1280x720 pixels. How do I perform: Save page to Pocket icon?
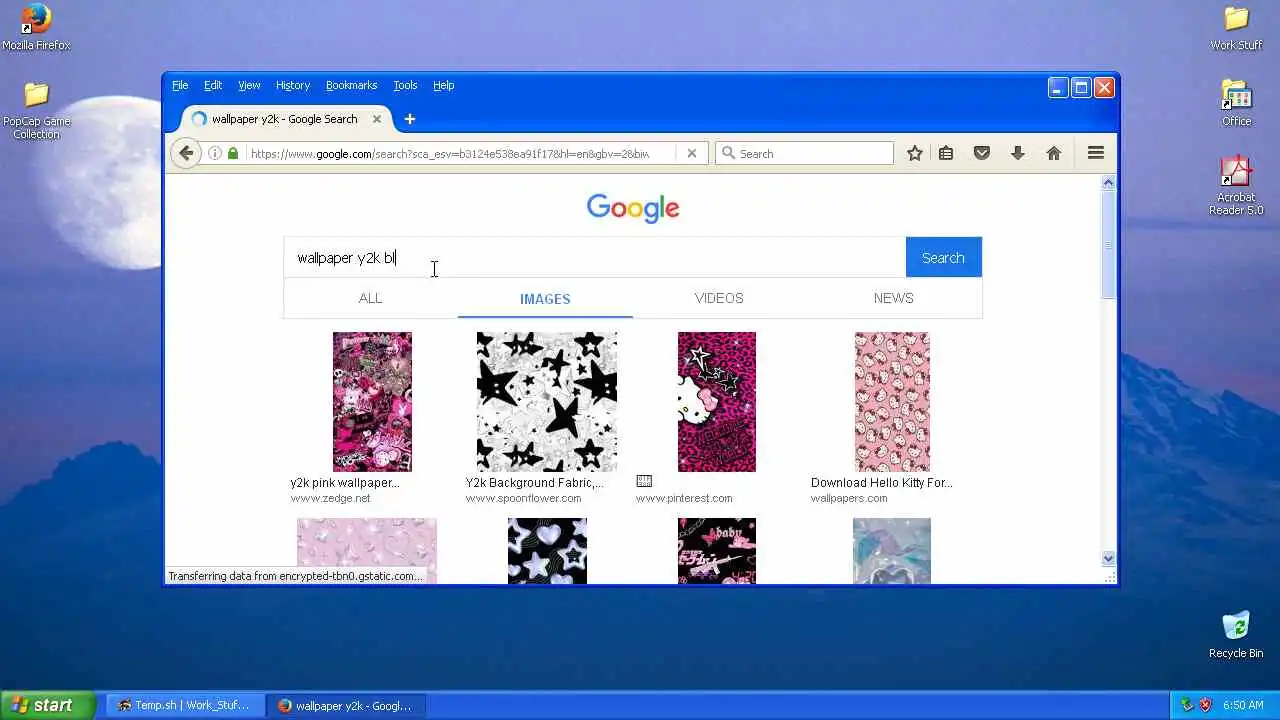982,153
